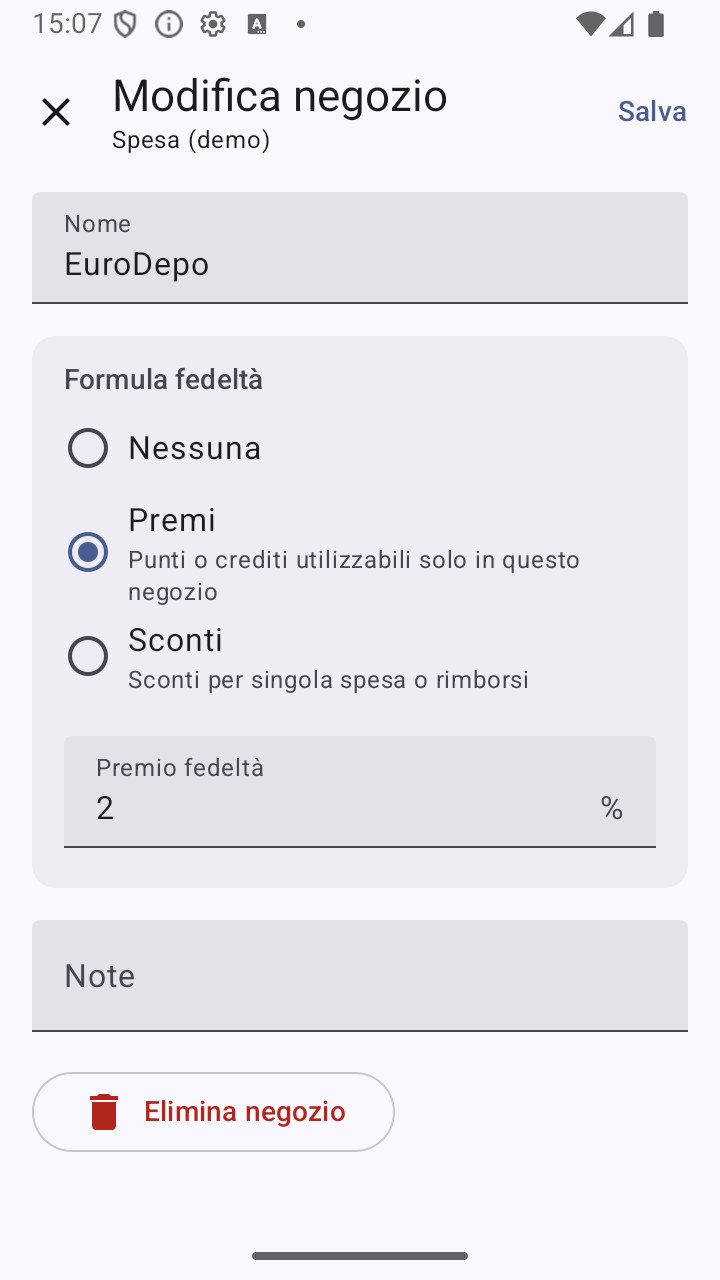
Task: Tap the red trash icon
Action: pos(104,1112)
